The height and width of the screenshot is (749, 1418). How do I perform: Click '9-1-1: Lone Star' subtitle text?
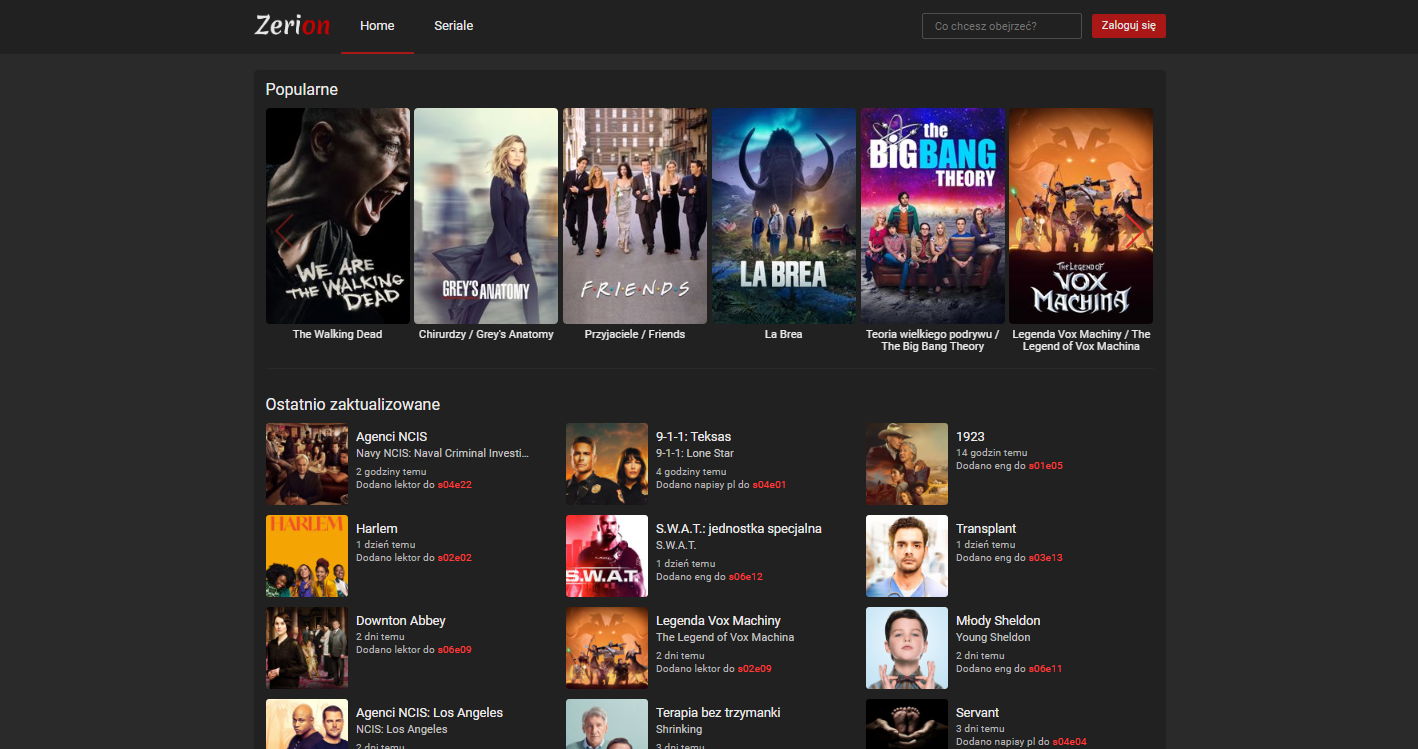pos(695,453)
